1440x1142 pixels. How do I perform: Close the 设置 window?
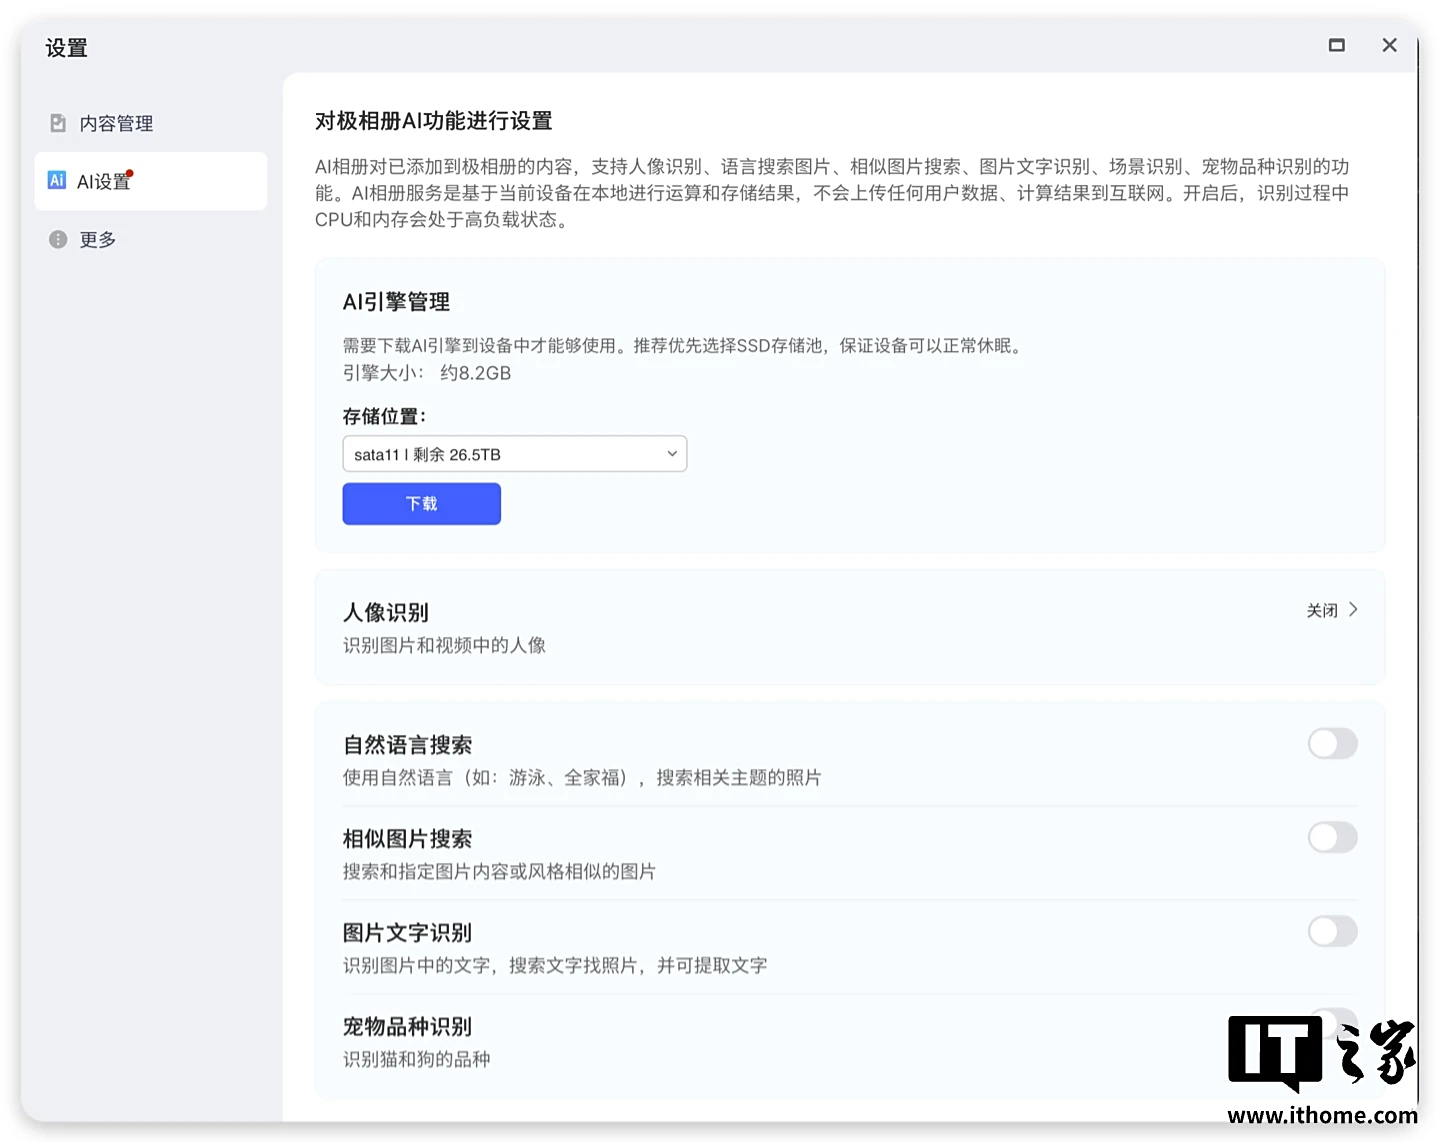[x=1389, y=45]
